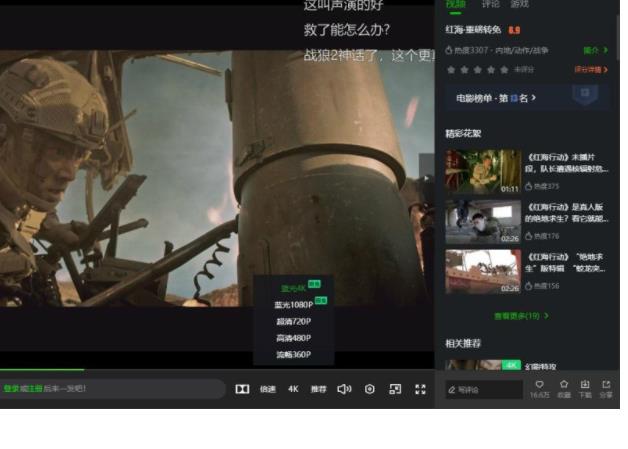The width and height of the screenshot is (628, 449).
Task: Click the green 查看更多(19) link
Action: (x=521, y=316)
